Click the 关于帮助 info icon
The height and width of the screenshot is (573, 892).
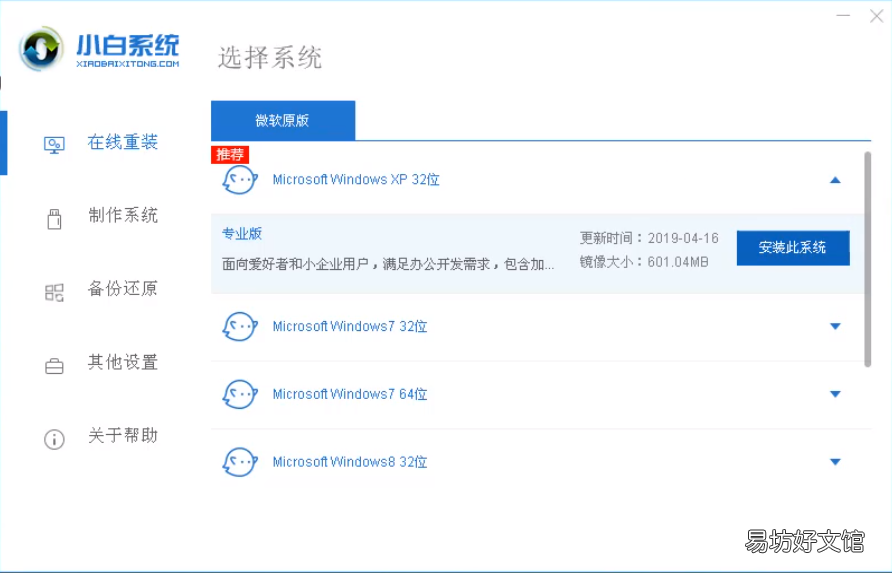point(54,439)
